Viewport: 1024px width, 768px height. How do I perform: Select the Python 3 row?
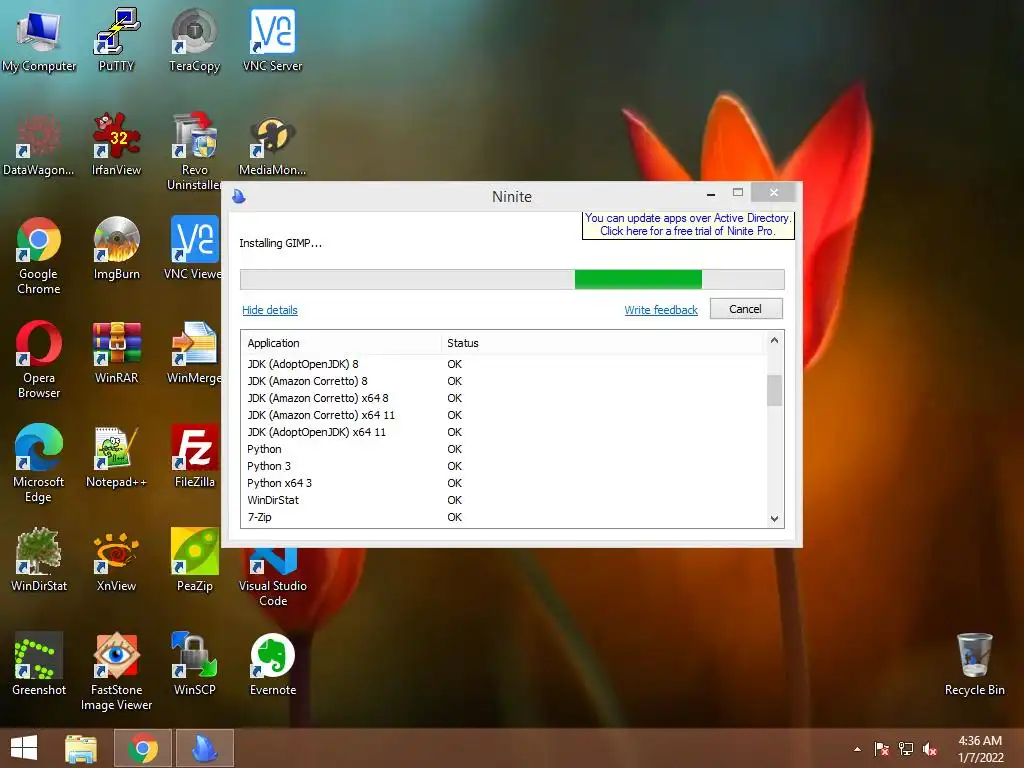504,466
